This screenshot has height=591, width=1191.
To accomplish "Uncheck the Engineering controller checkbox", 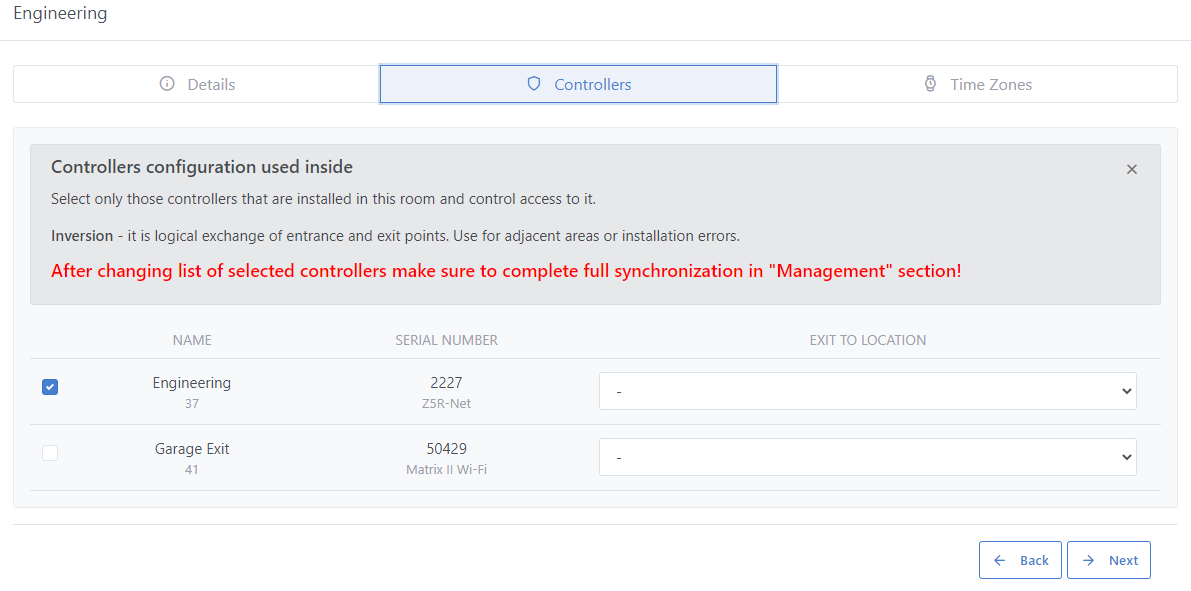I will [x=50, y=387].
